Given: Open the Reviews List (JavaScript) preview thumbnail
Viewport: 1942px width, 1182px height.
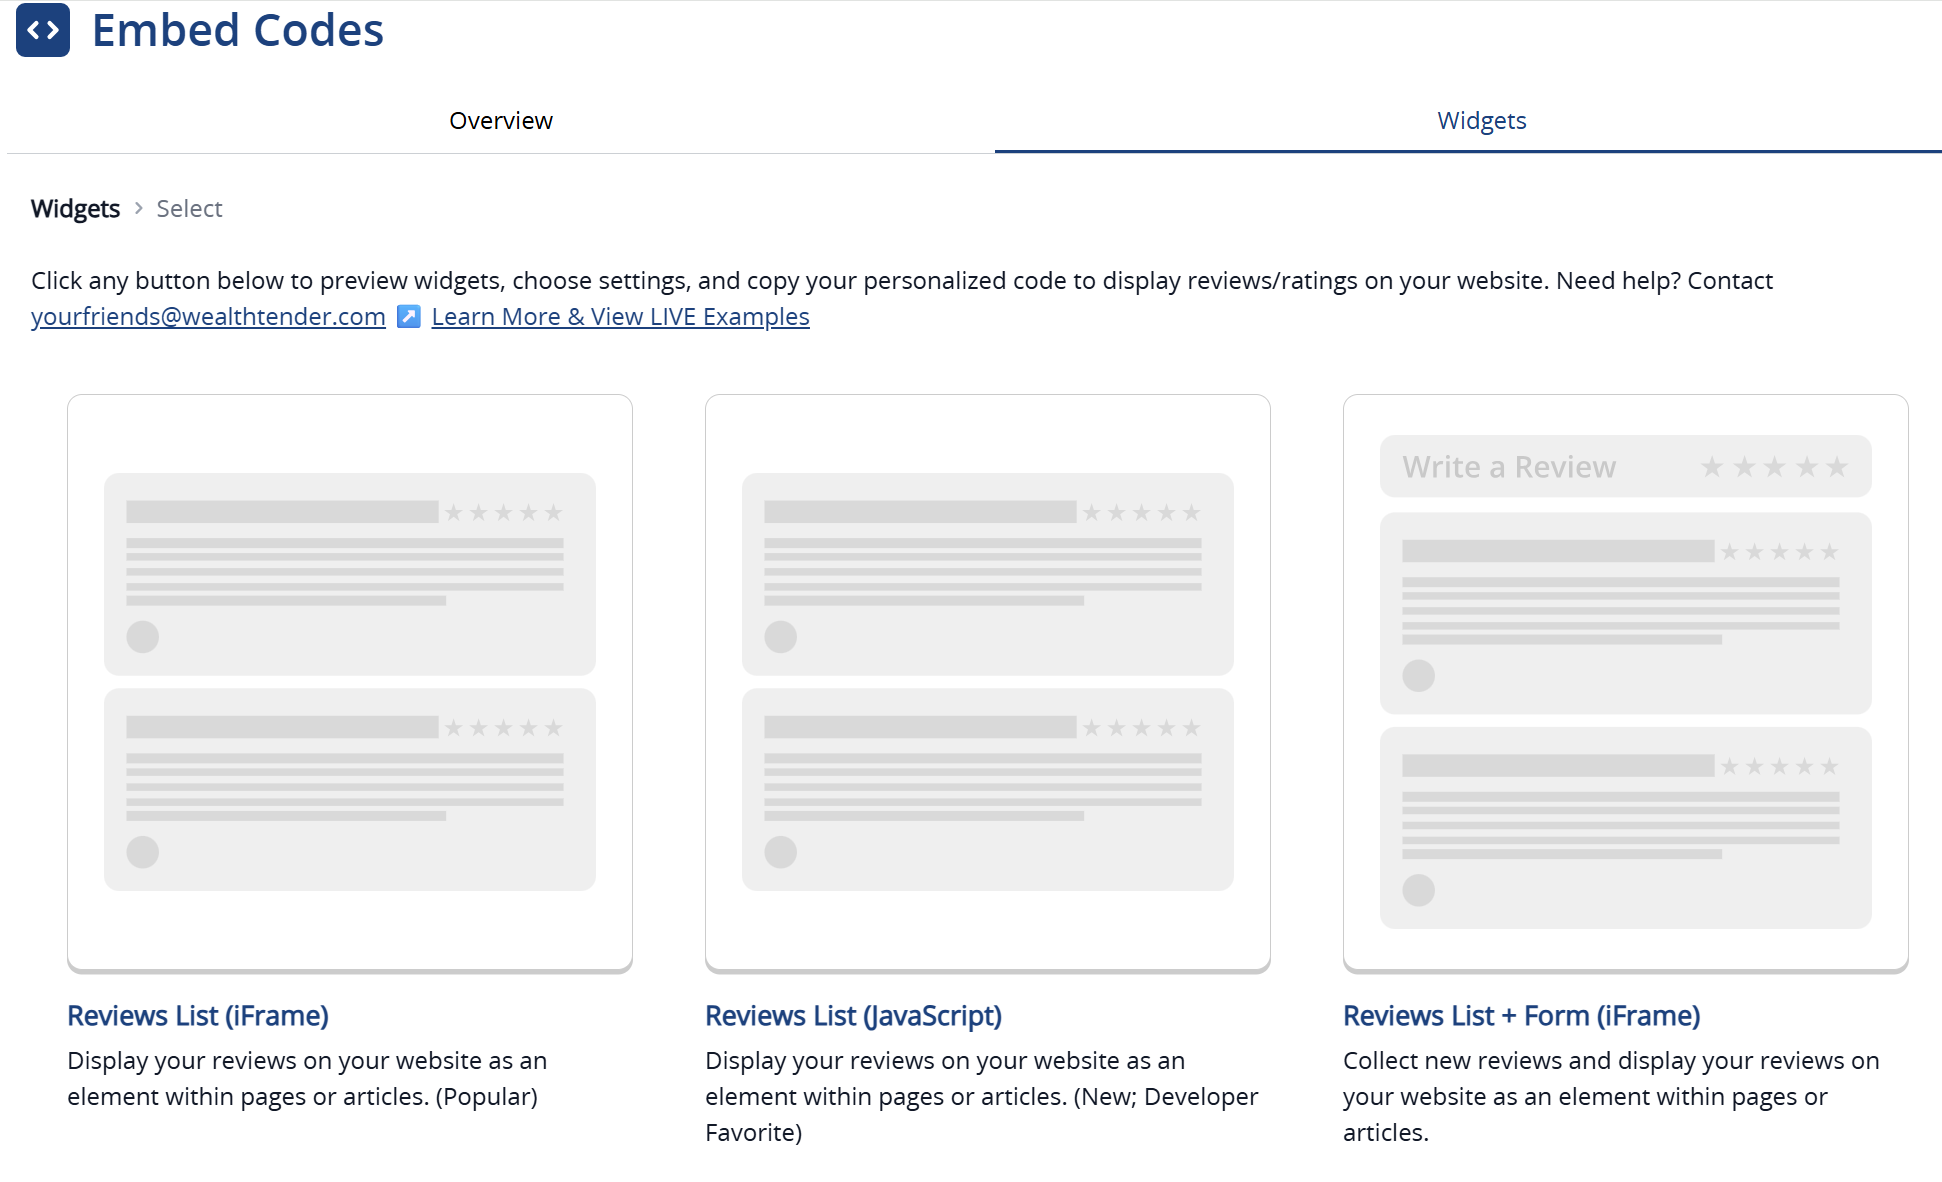Looking at the screenshot, I should pyautogui.click(x=987, y=682).
